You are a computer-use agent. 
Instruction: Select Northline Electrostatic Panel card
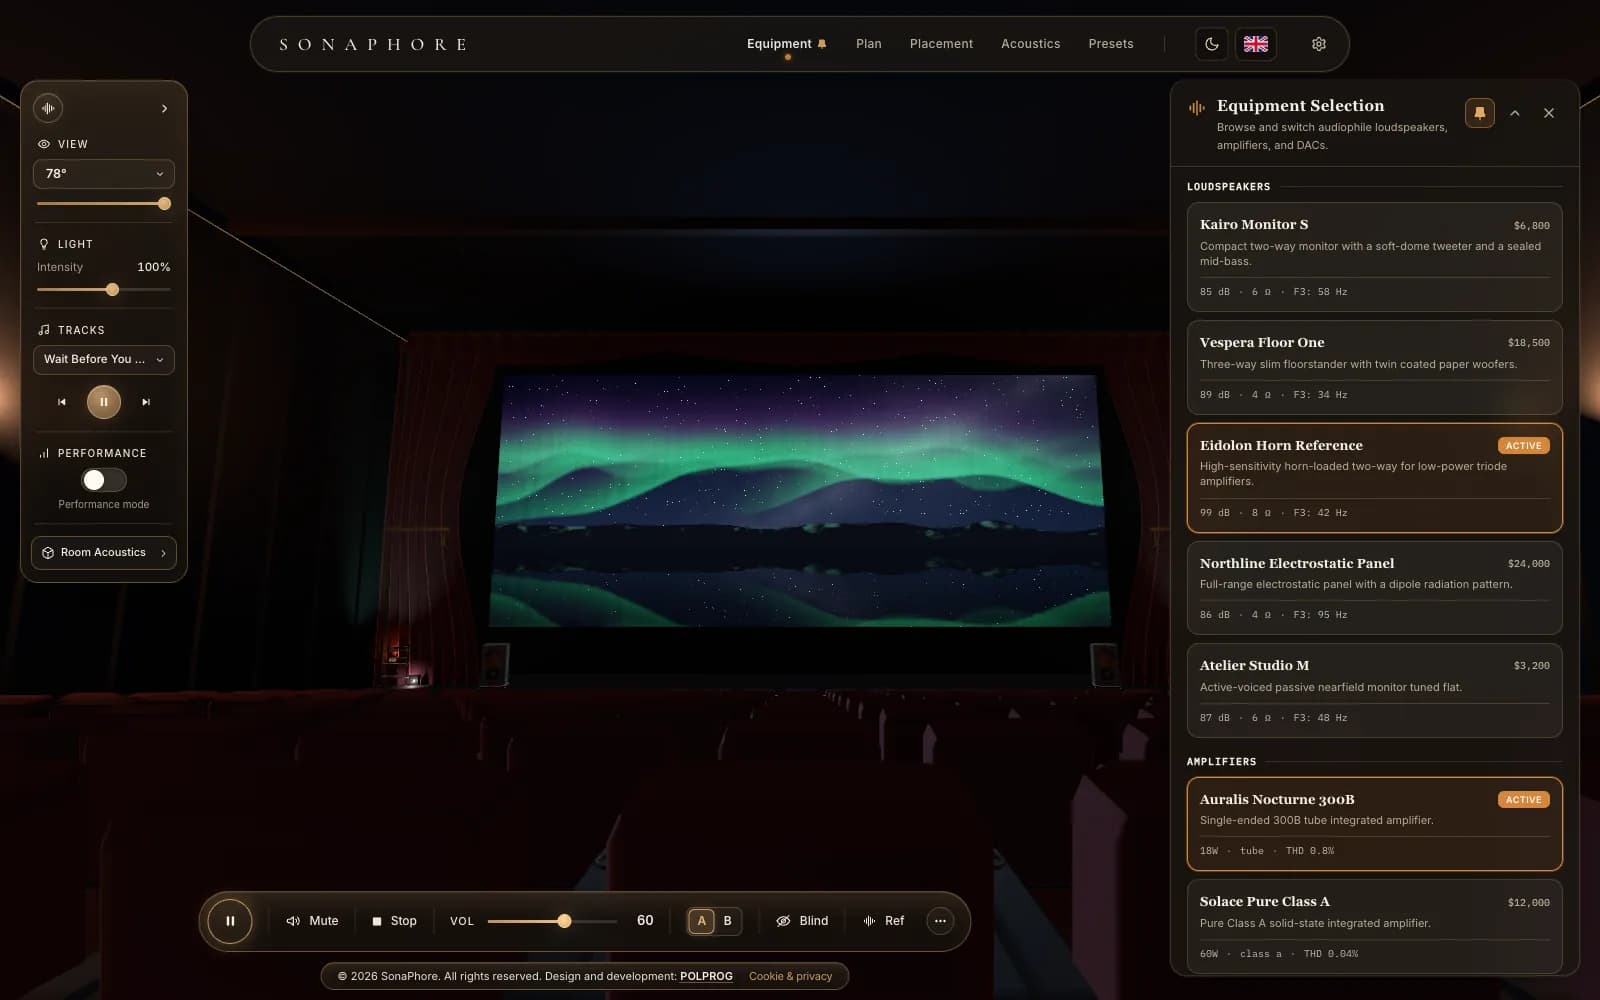point(1374,588)
